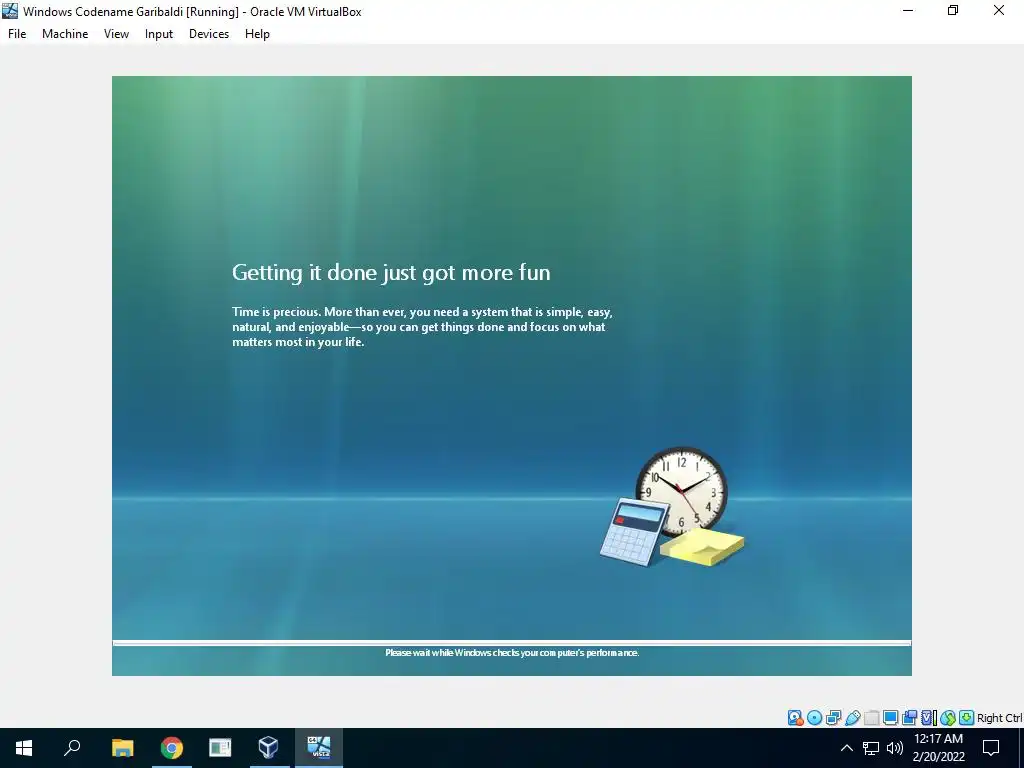Show hidden system tray icons

click(846, 748)
